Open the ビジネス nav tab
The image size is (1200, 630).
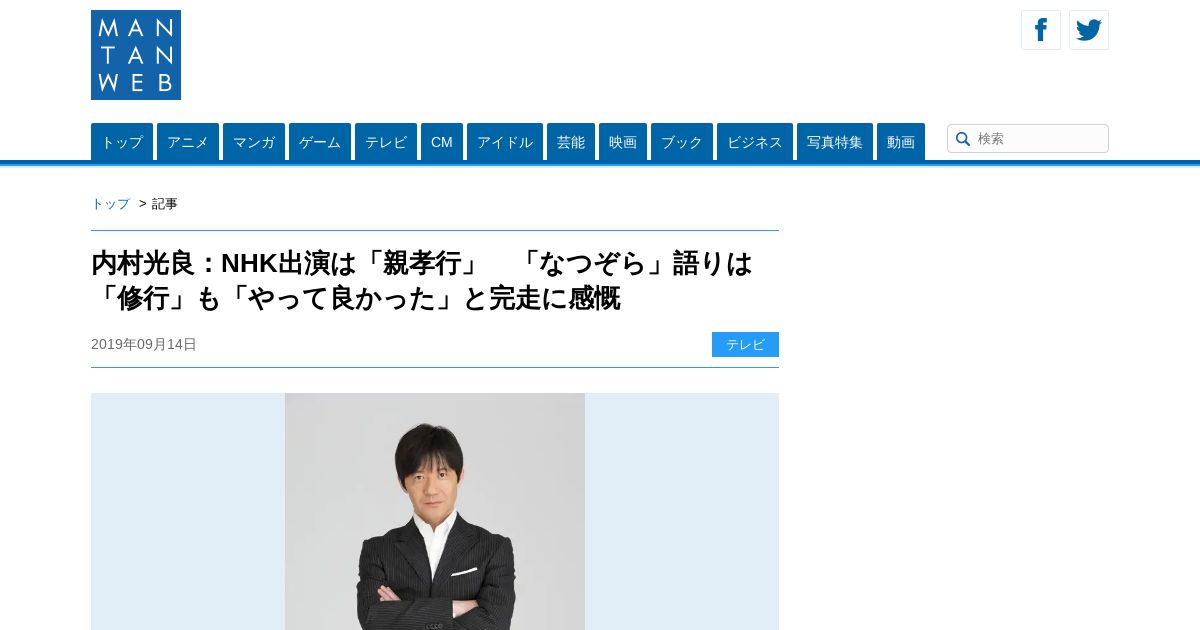(755, 142)
